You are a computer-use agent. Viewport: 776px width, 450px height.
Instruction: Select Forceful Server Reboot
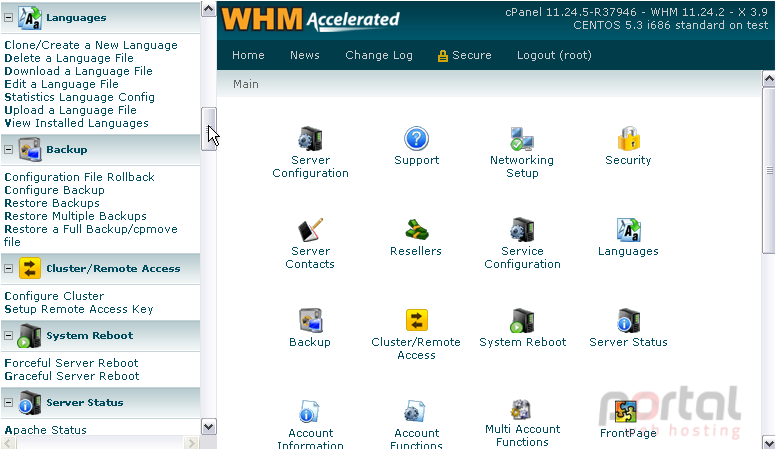[72, 363]
